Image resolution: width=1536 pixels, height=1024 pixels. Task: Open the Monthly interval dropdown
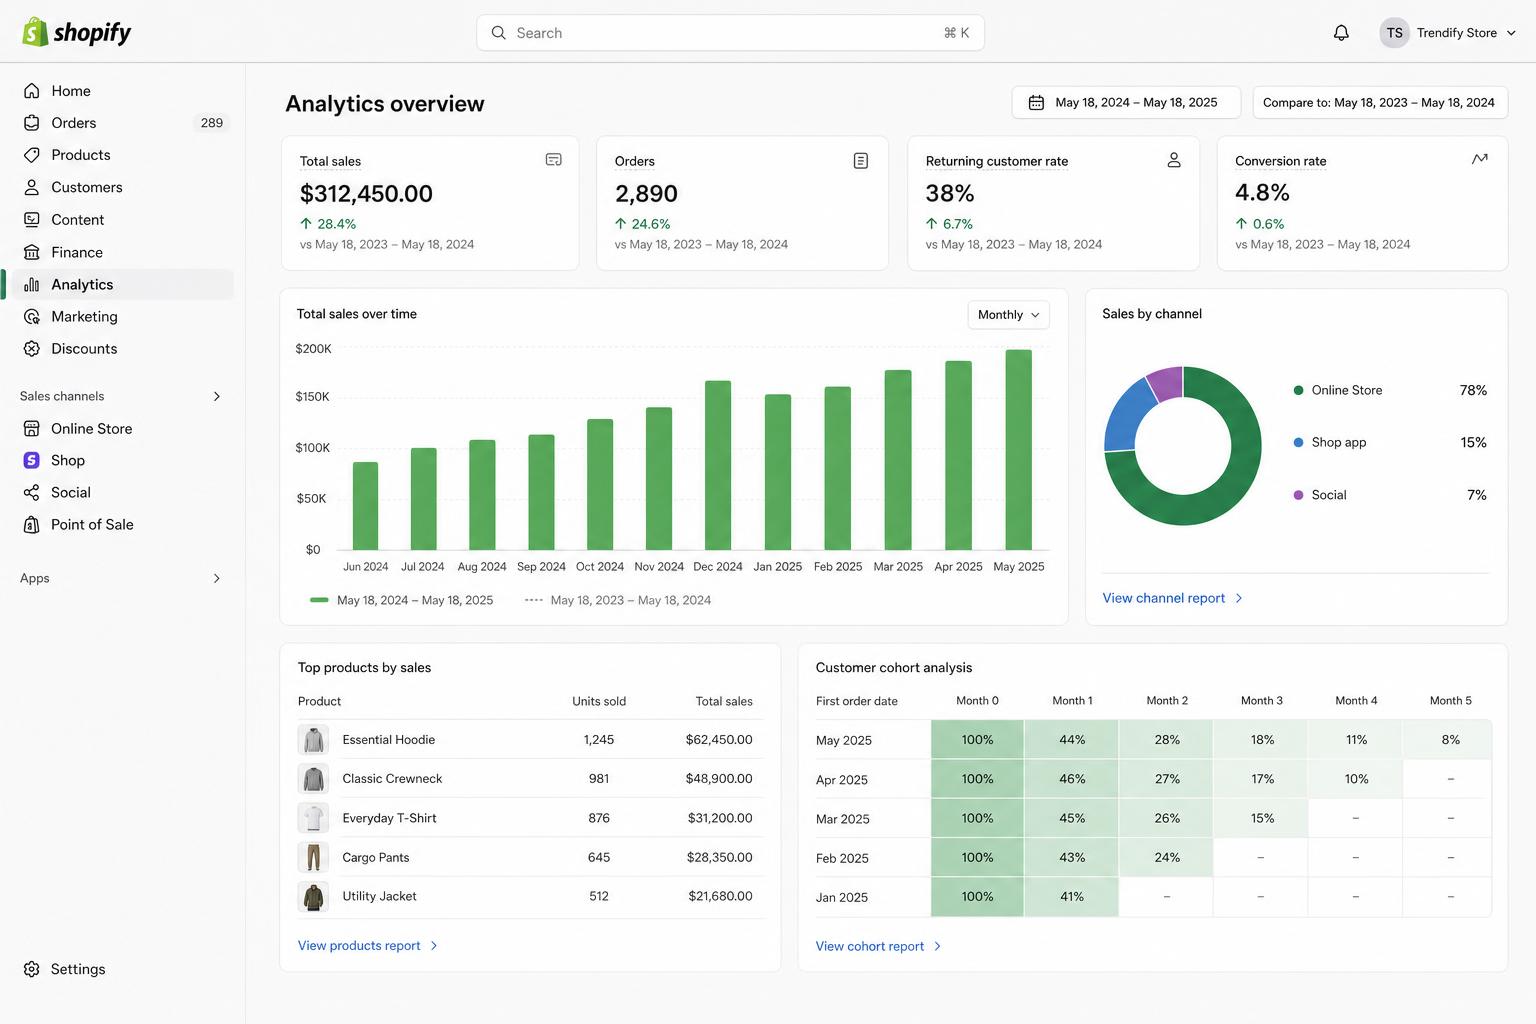pos(1008,315)
